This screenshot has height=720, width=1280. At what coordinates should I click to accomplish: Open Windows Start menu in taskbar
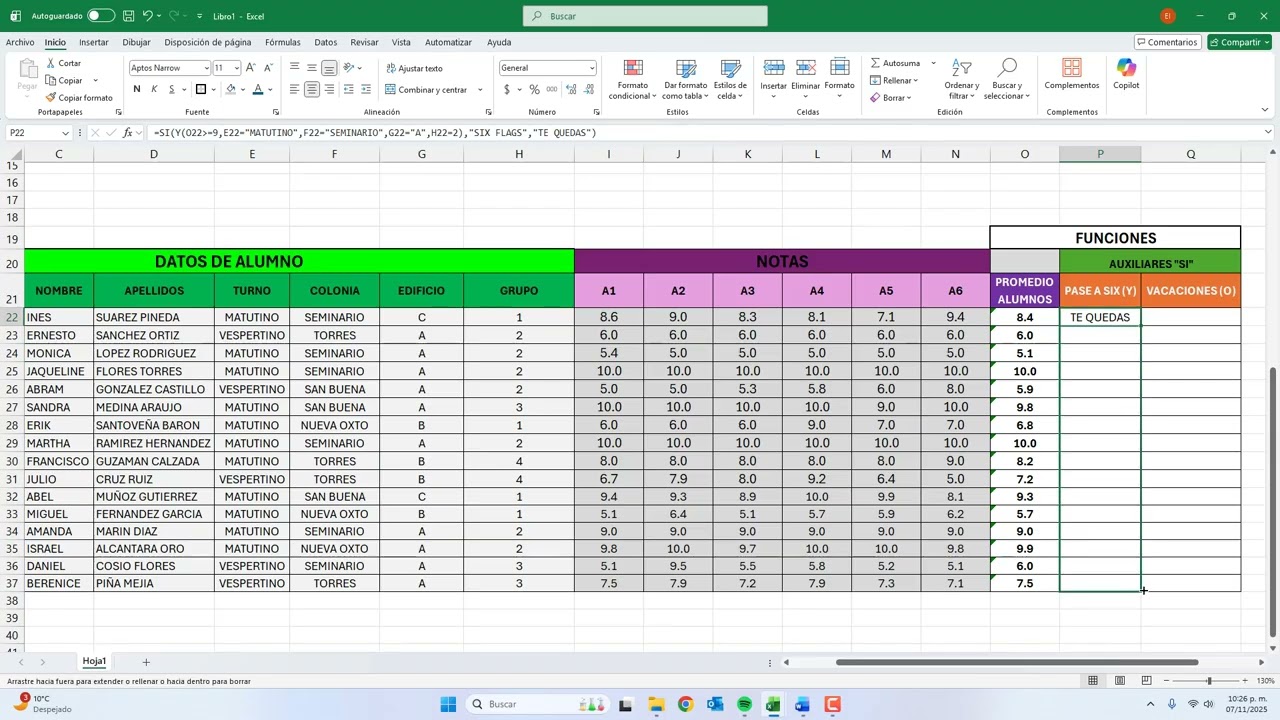448,704
